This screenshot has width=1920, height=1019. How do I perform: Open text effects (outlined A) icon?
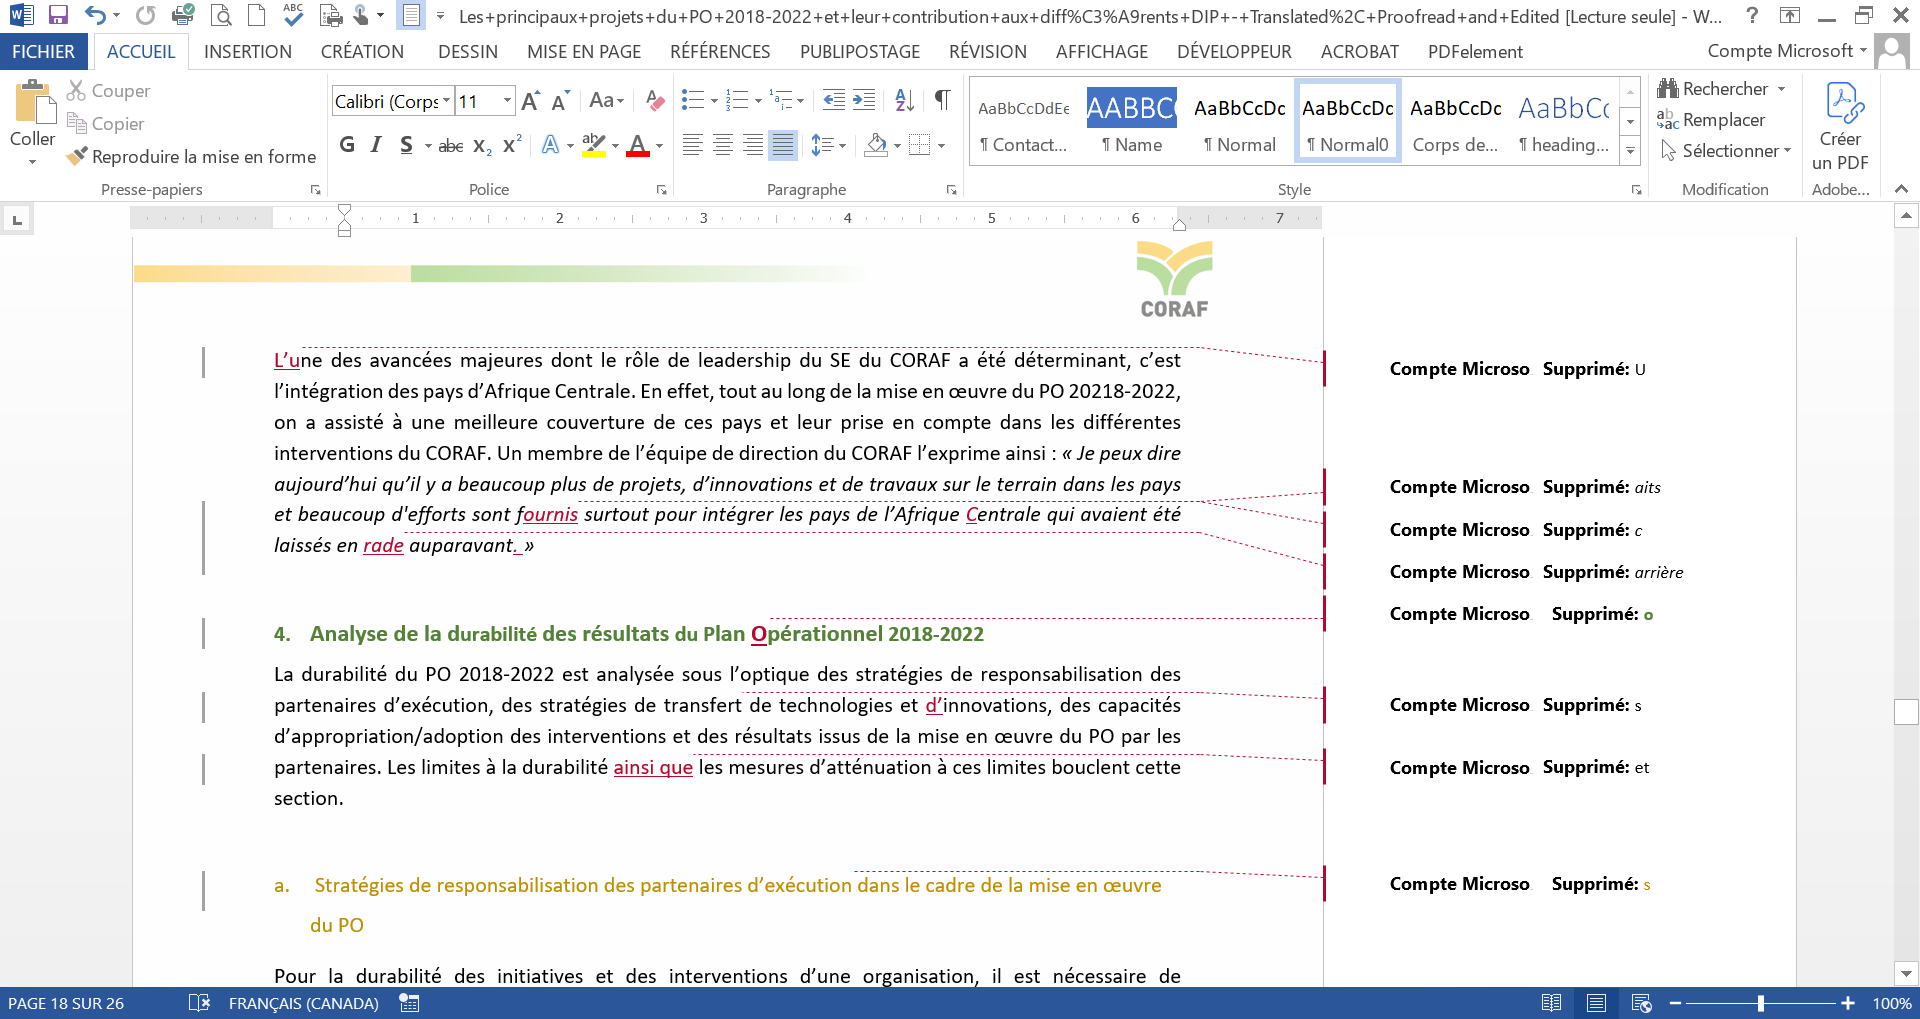point(550,145)
